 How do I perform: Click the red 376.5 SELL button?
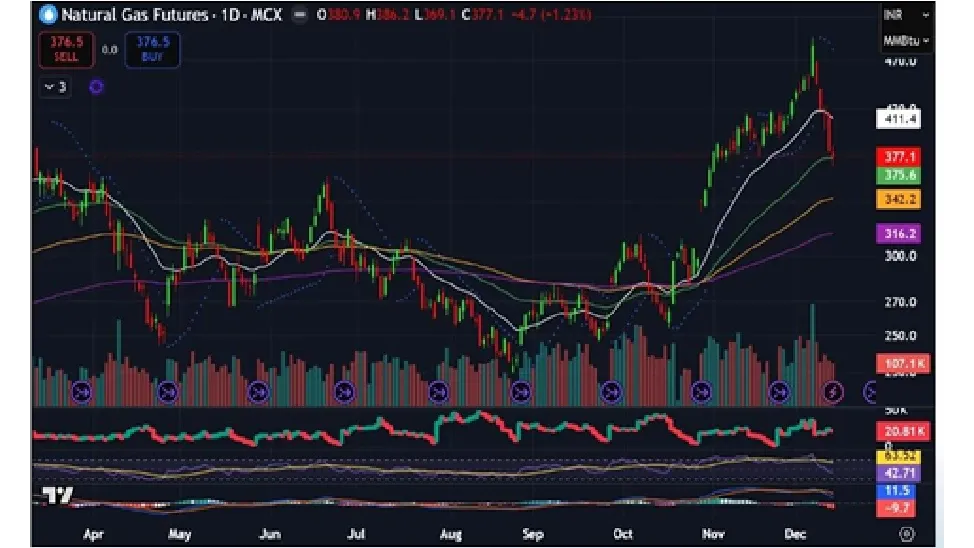66,49
